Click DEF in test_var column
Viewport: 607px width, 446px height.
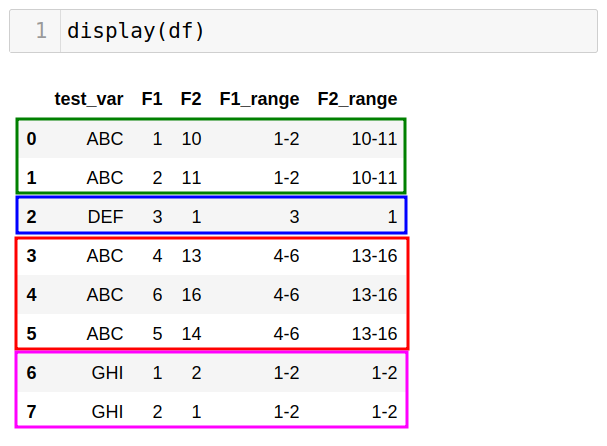[105, 217]
